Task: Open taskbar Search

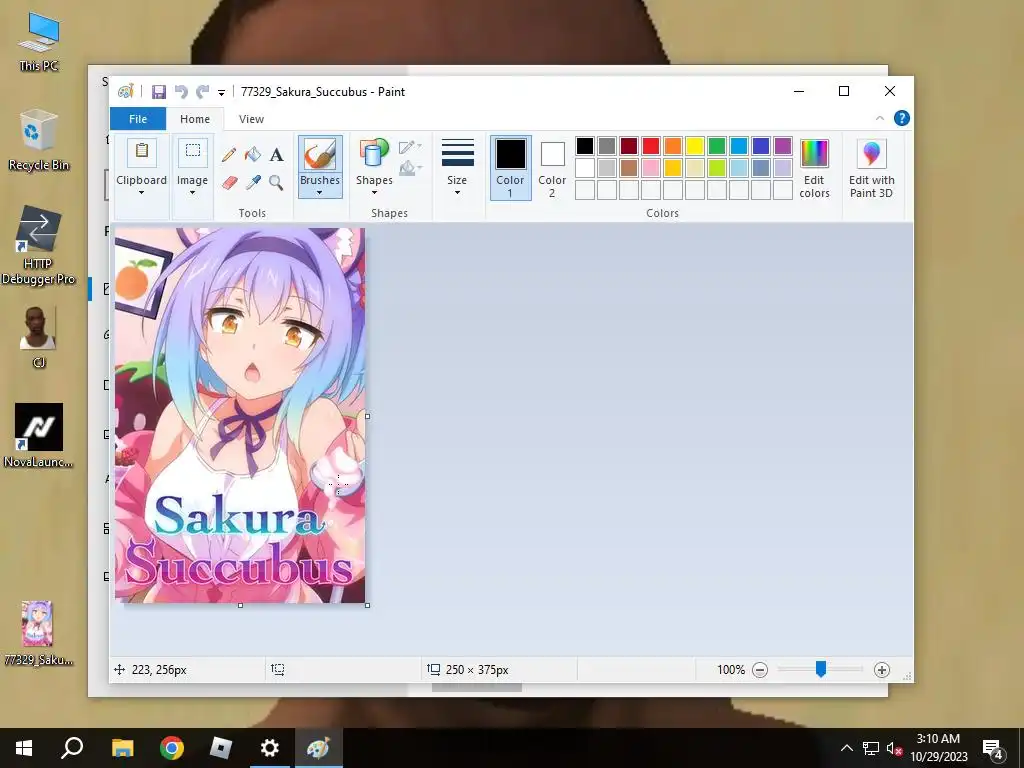Action: [x=72, y=748]
